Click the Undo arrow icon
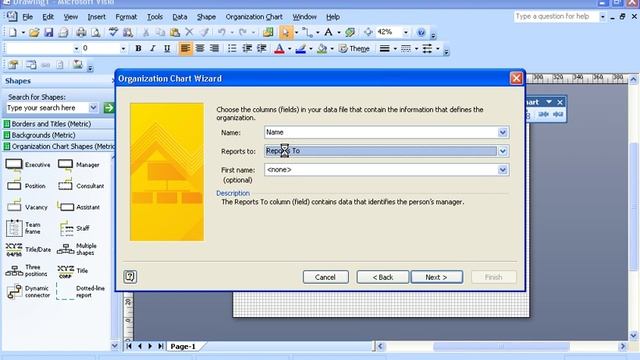The height and width of the screenshot is (360, 640). (x=221, y=32)
